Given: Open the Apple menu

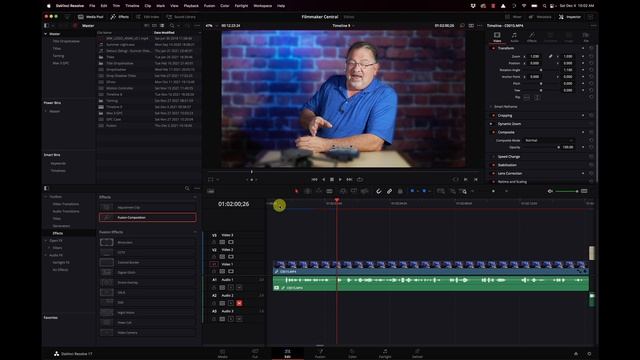Looking at the screenshot, I should tap(49, 6).
